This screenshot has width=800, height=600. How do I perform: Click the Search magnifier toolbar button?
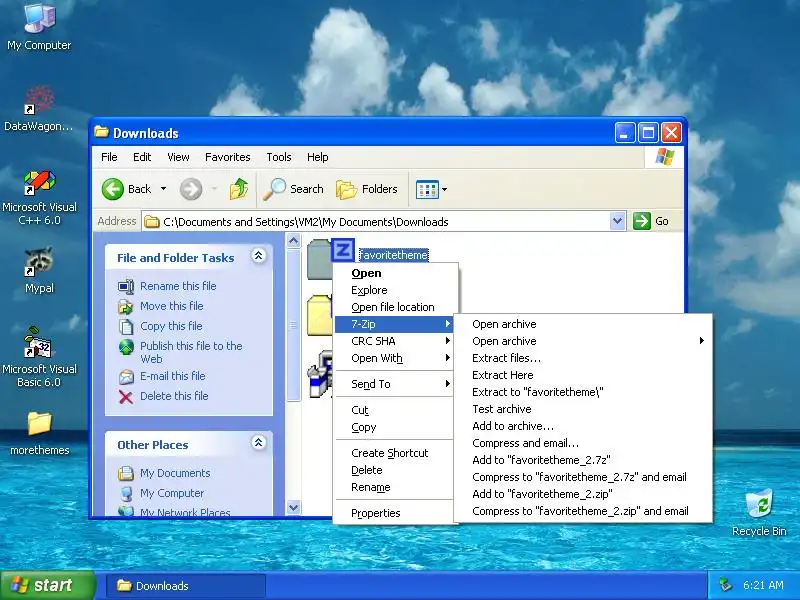pyautogui.click(x=293, y=189)
